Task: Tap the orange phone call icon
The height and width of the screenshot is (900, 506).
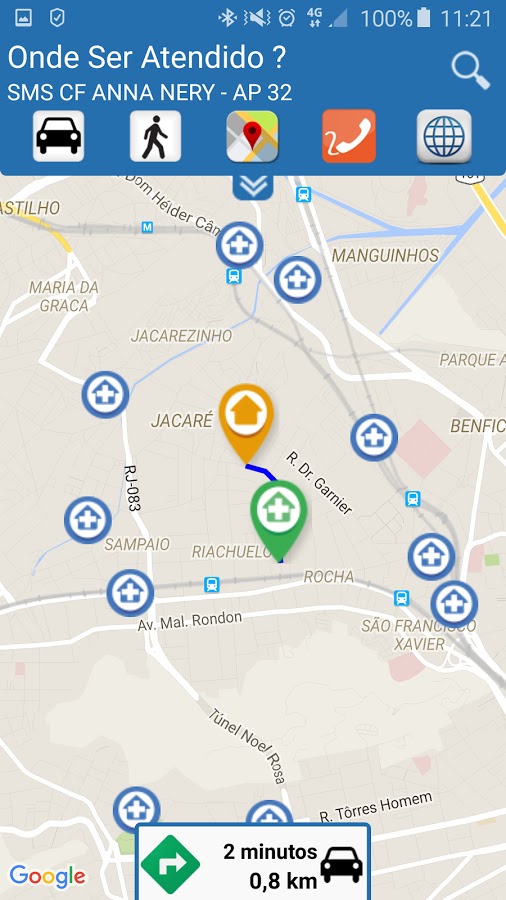Action: tap(349, 136)
